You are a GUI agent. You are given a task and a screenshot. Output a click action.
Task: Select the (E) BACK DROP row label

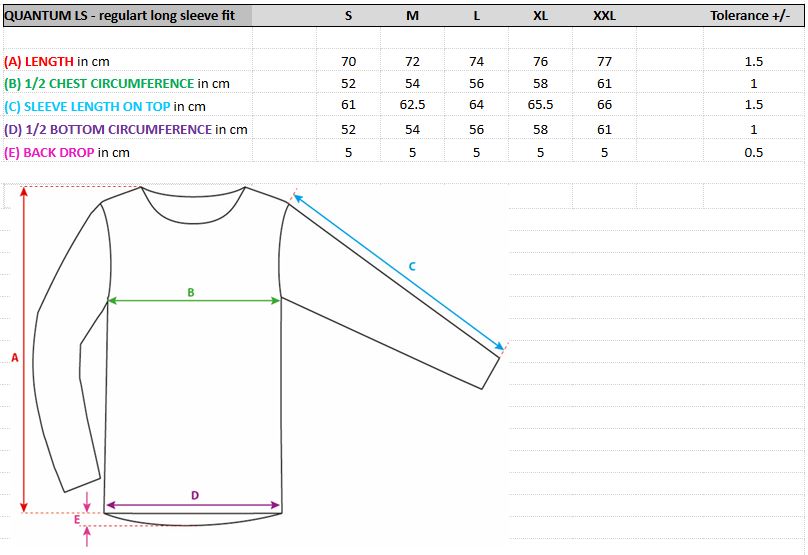67,152
